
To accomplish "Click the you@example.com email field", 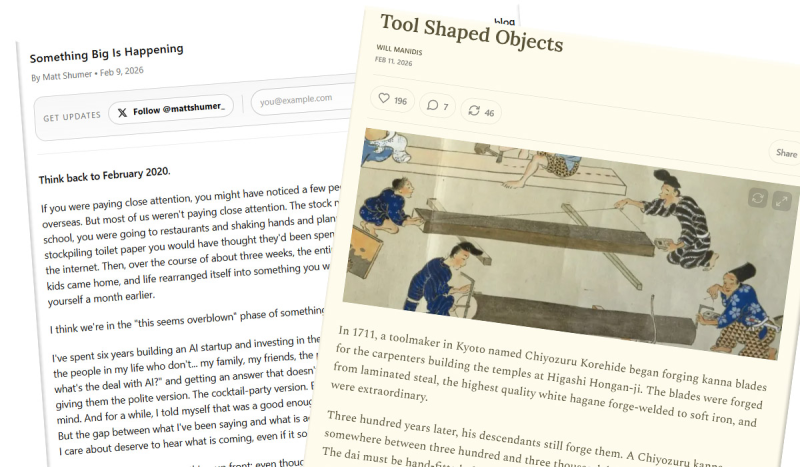I will 303,99.
